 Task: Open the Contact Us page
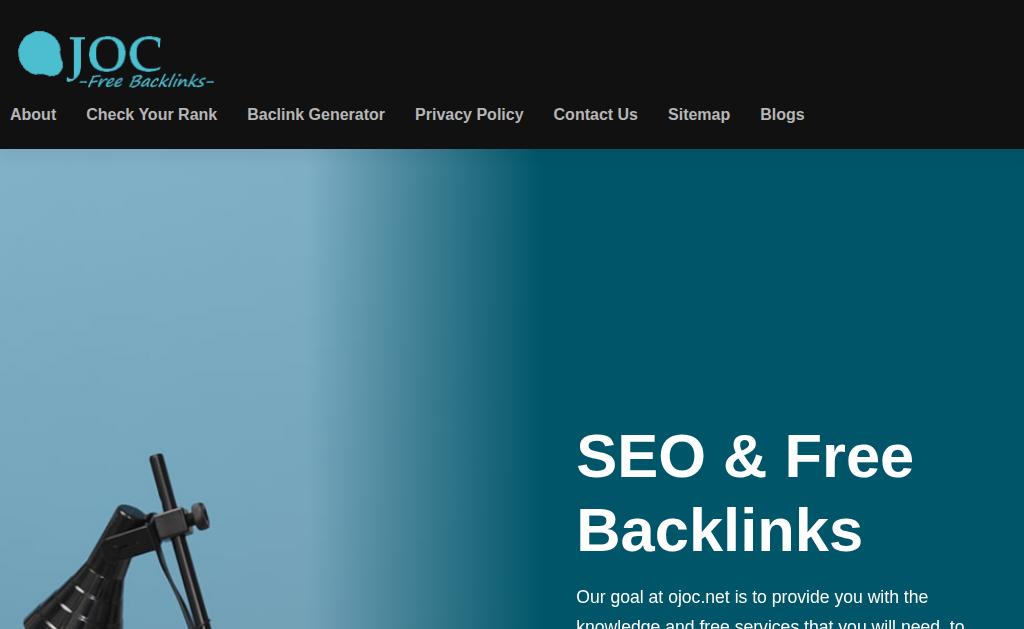(x=596, y=114)
